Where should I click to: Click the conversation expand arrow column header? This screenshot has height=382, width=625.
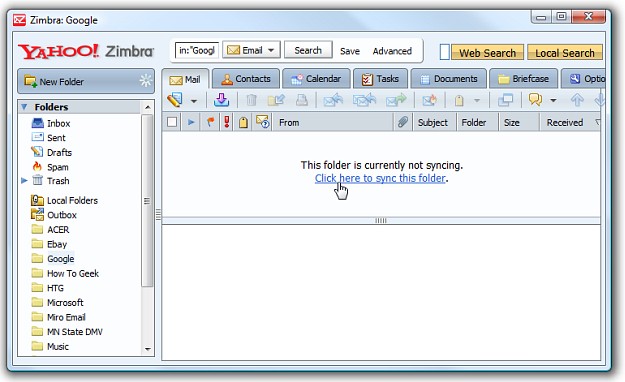pyautogui.click(x=191, y=122)
